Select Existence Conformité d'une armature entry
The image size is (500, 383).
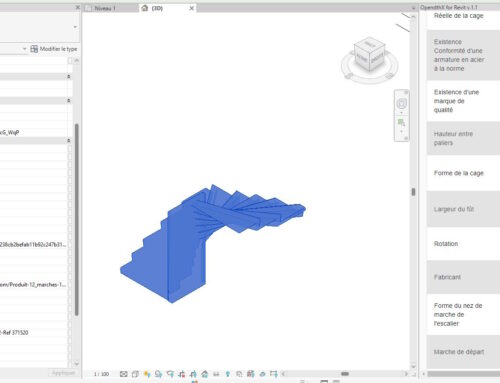(463, 55)
